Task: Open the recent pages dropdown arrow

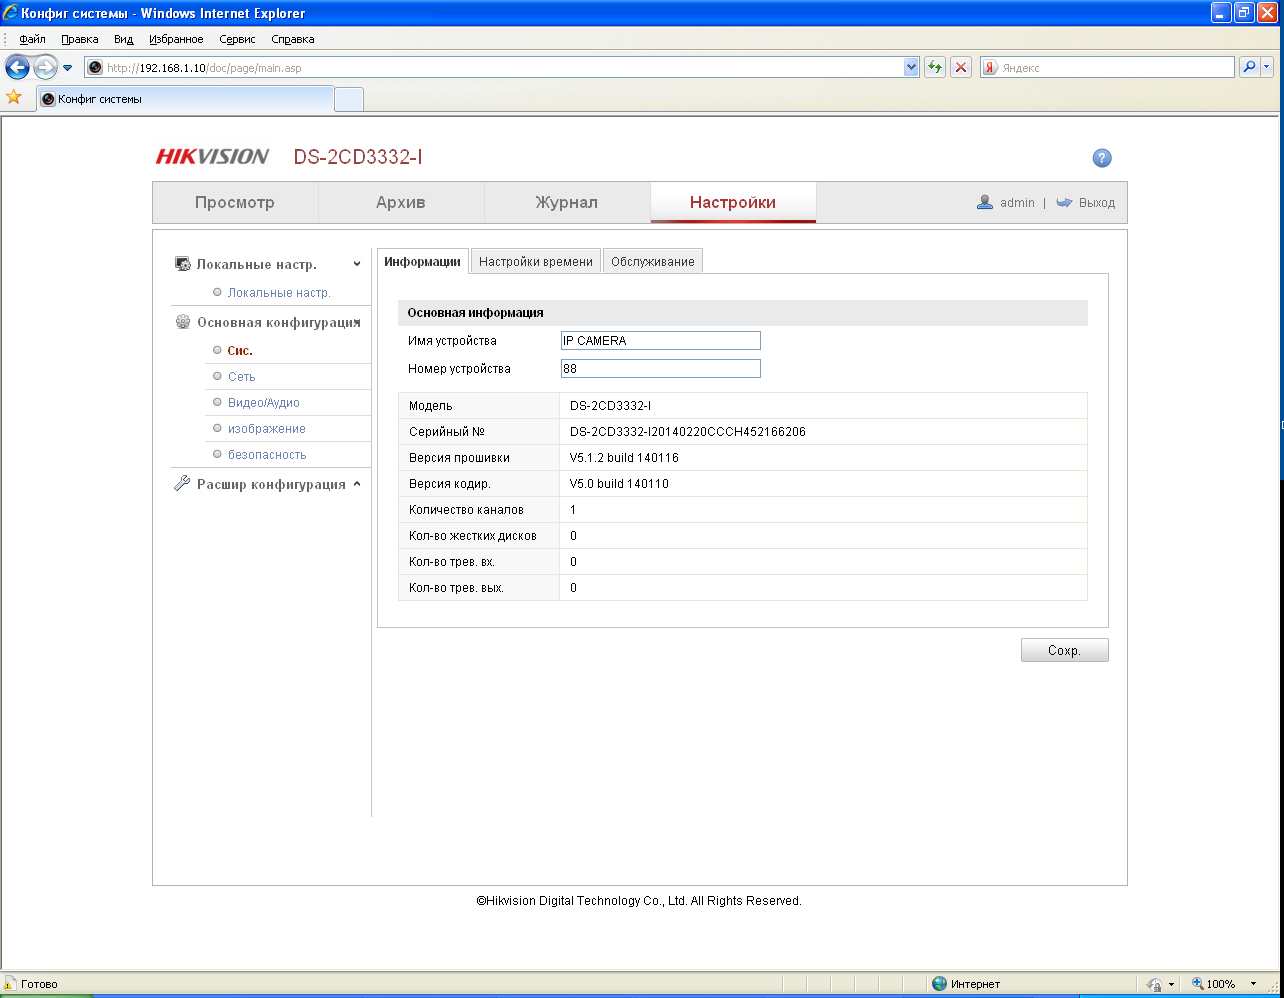Action: pyautogui.click(x=68, y=68)
